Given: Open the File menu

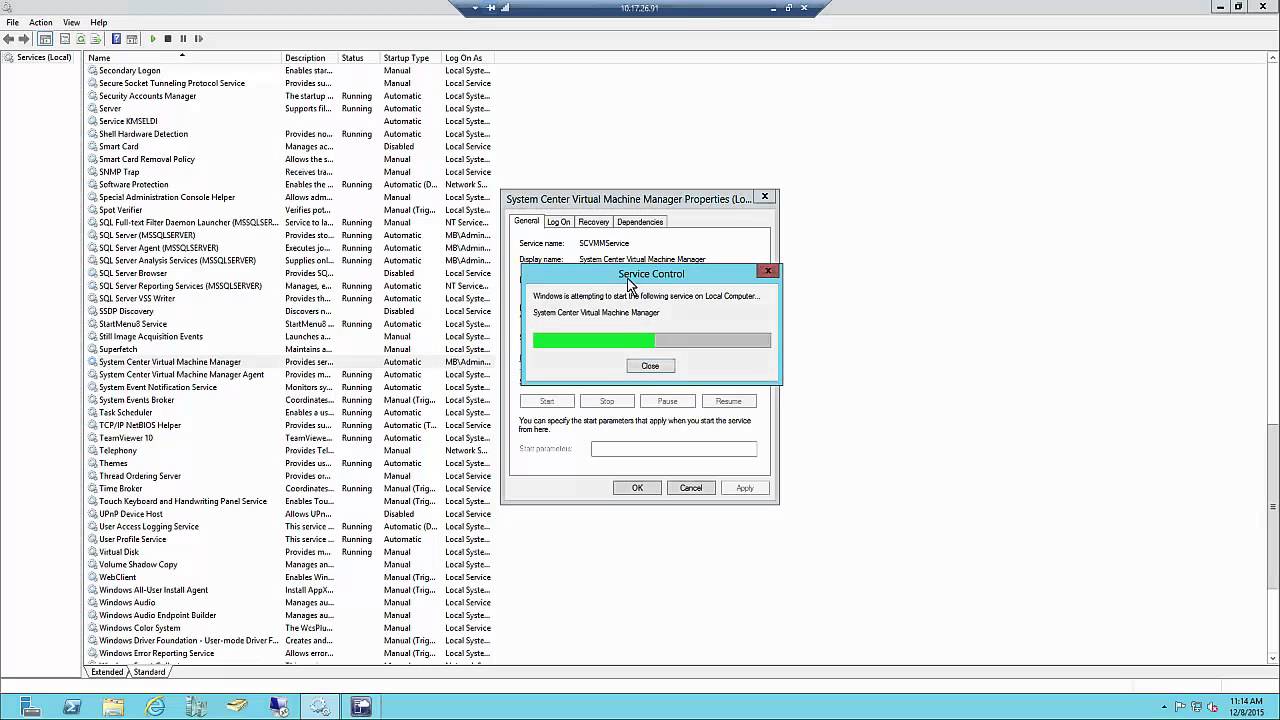Looking at the screenshot, I should [13, 22].
